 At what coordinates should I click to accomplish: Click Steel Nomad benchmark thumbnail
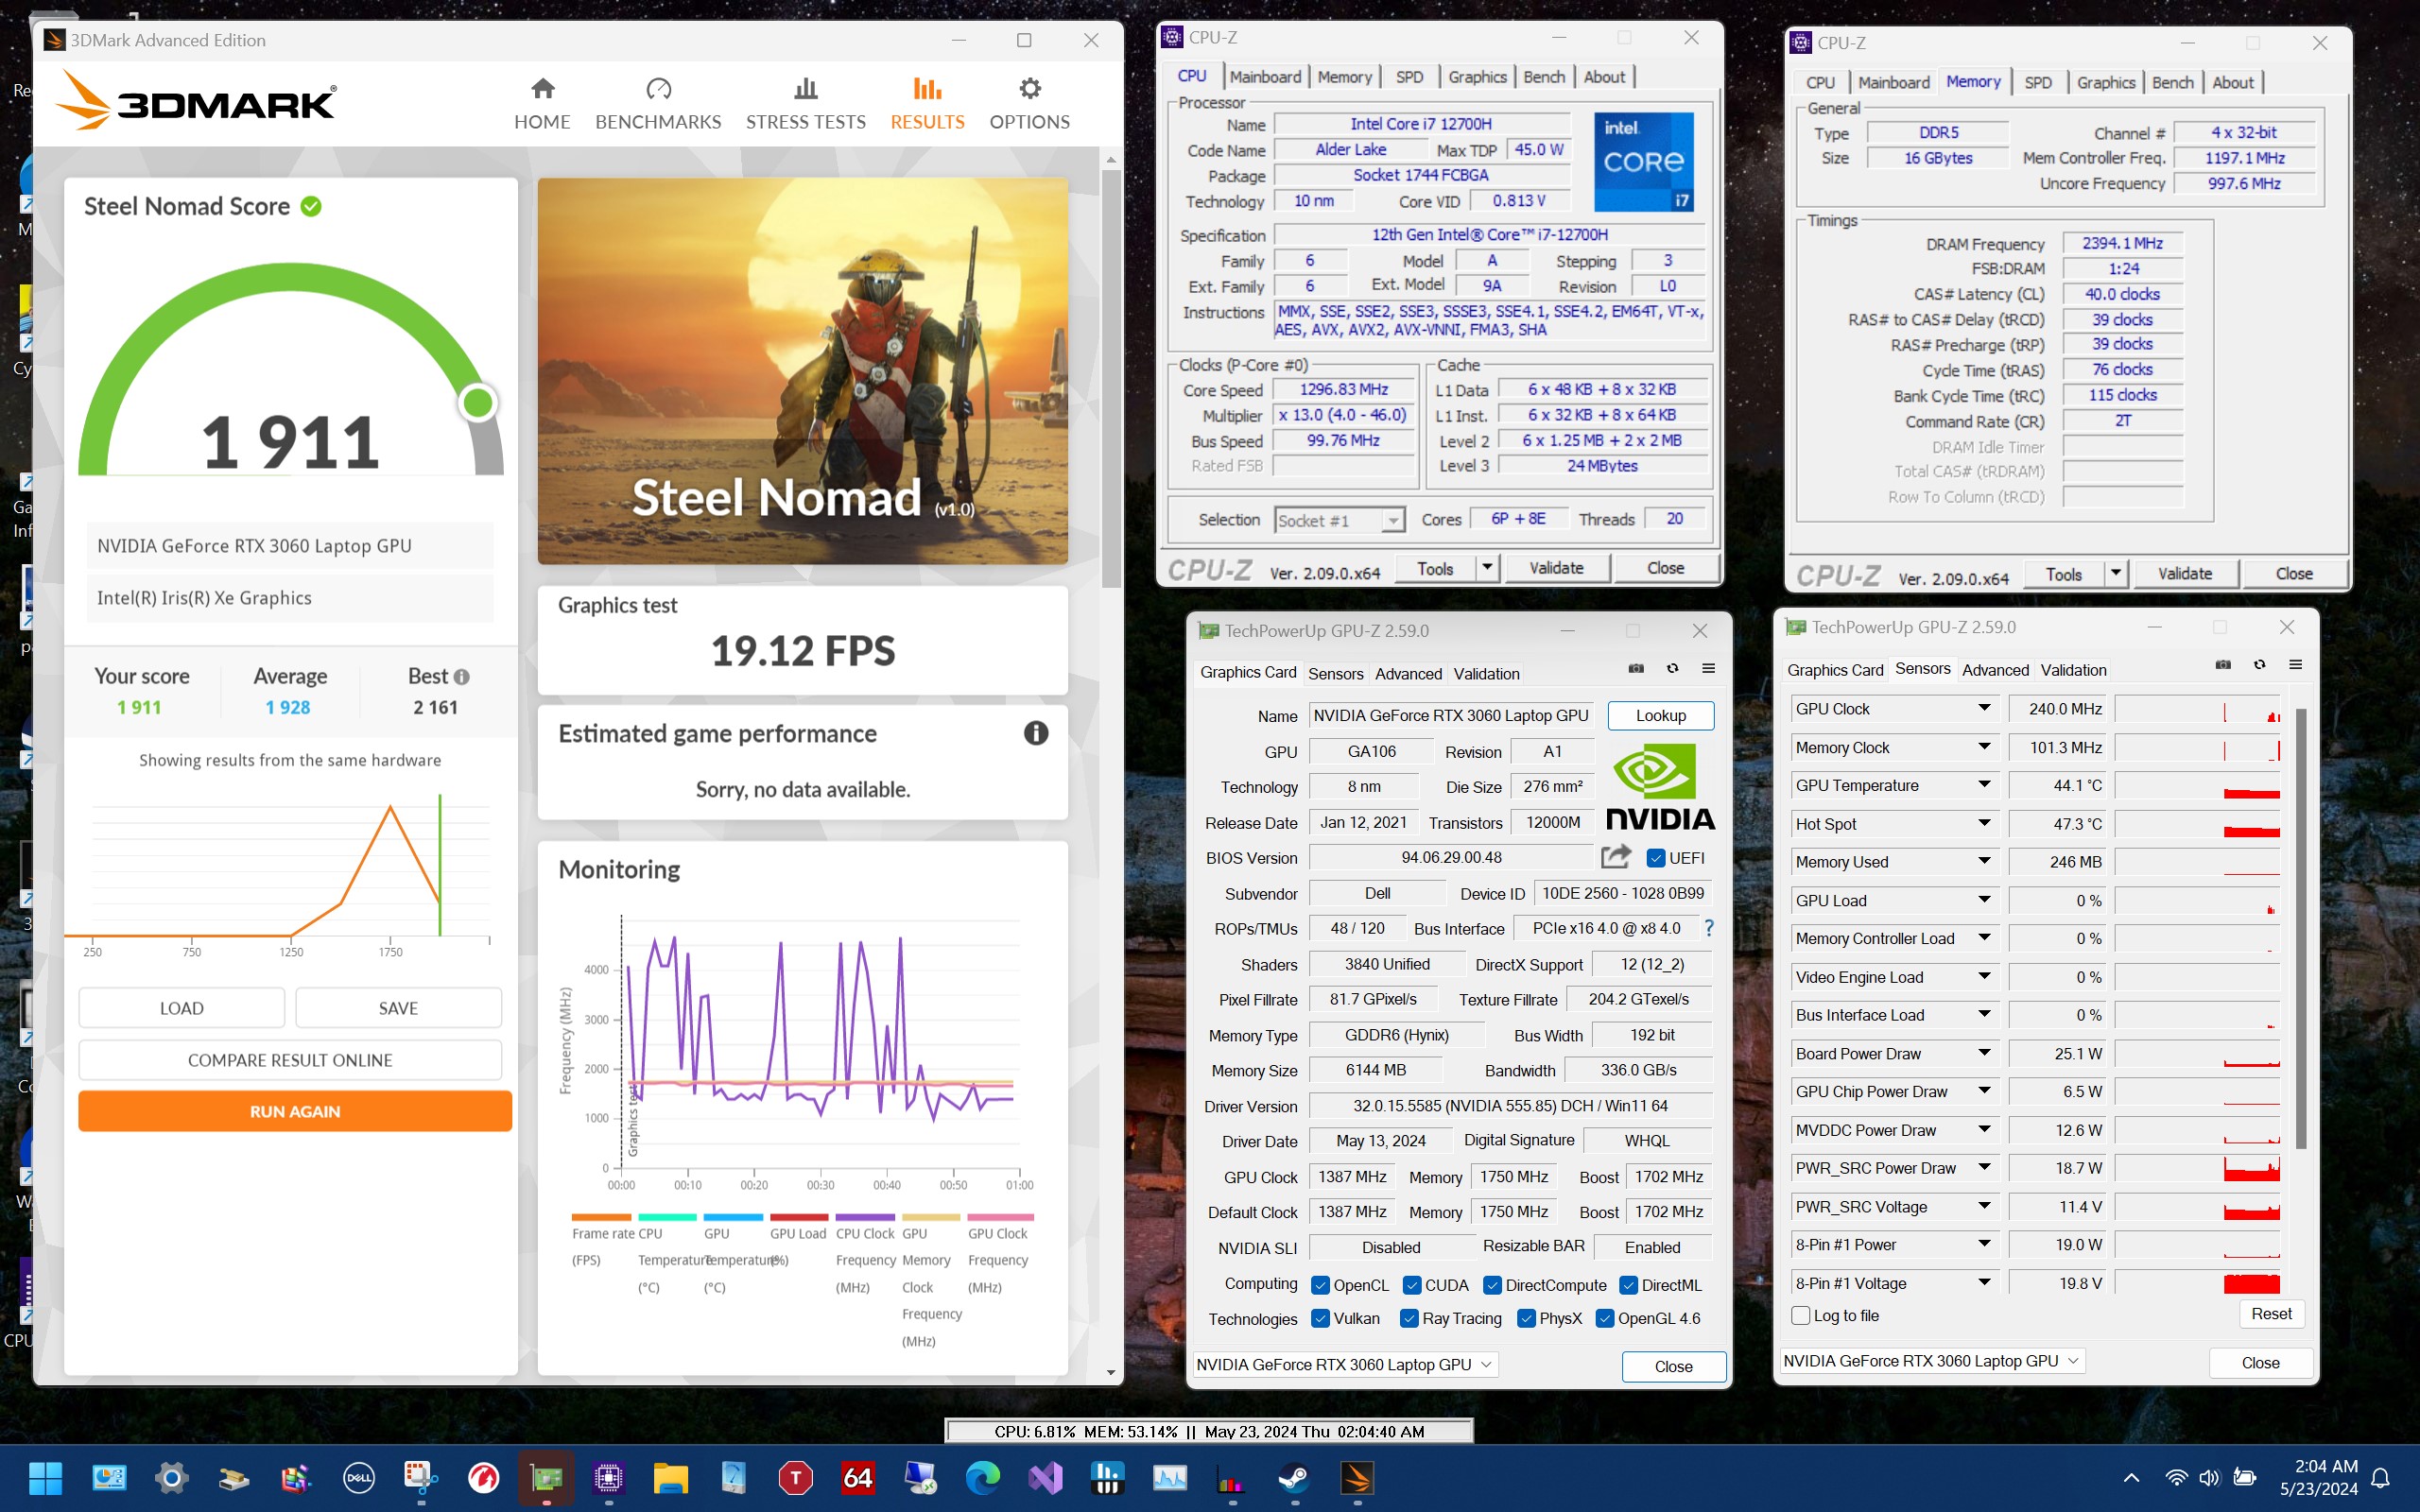802,371
